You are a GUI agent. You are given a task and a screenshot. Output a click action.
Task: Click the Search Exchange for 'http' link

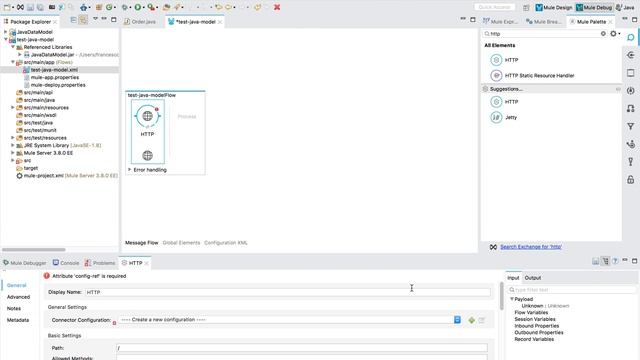point(531,247)
